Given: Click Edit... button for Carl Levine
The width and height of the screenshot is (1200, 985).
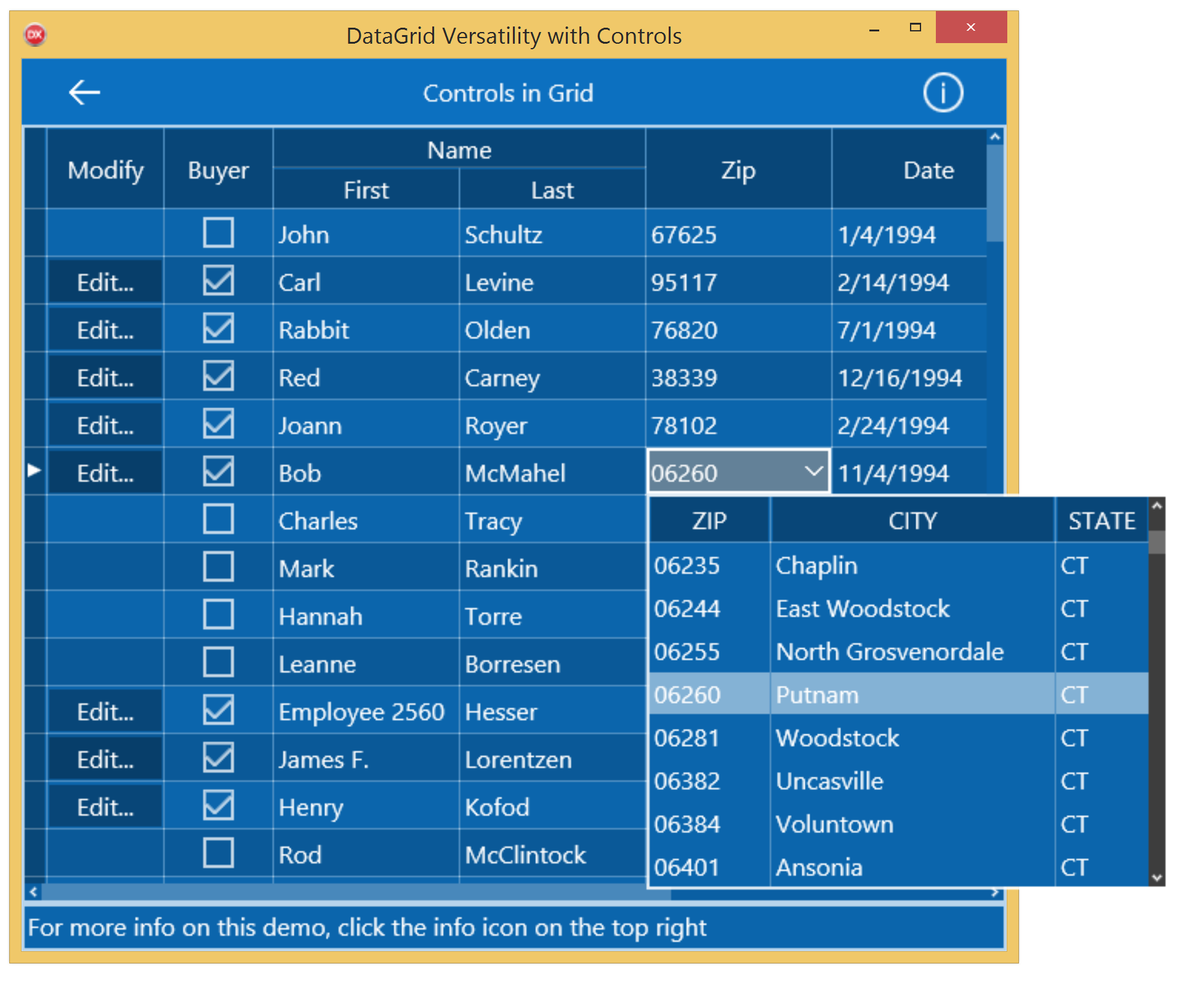Looking at the screenshot, I should pyautogui.click(x=105, y=282).
